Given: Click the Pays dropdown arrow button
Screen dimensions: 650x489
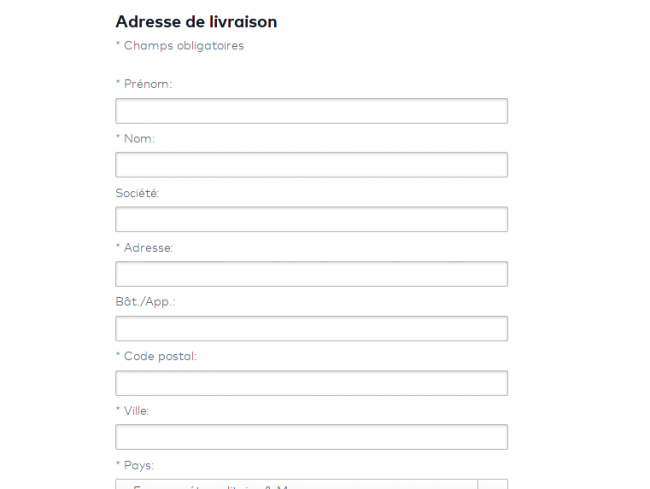Looking at the screenshot, I should pos(492,485).
